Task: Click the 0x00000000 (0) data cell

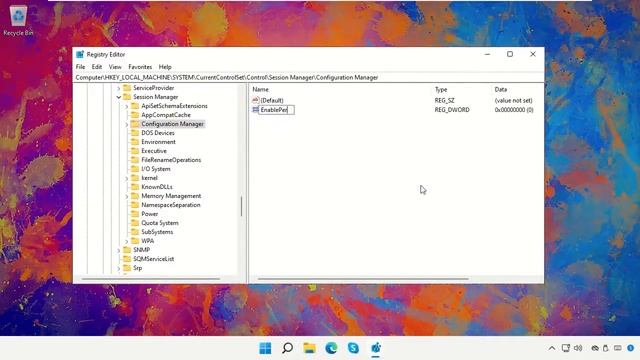Action: click(x=514, y=110)
